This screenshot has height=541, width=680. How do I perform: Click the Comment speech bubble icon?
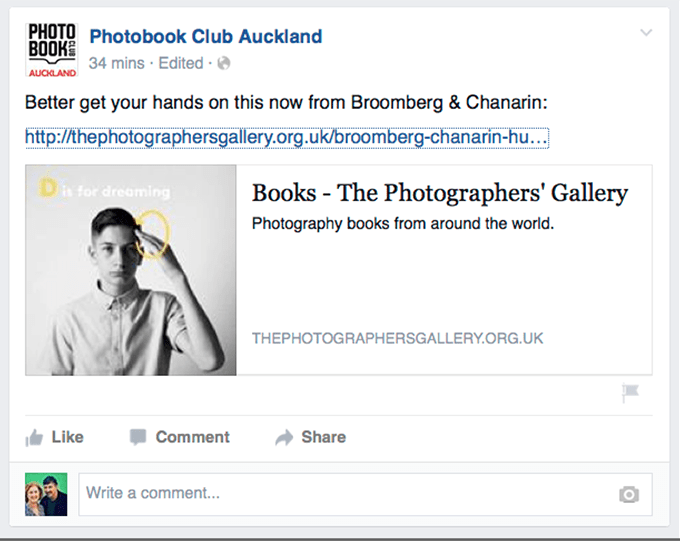click(138, 437)
